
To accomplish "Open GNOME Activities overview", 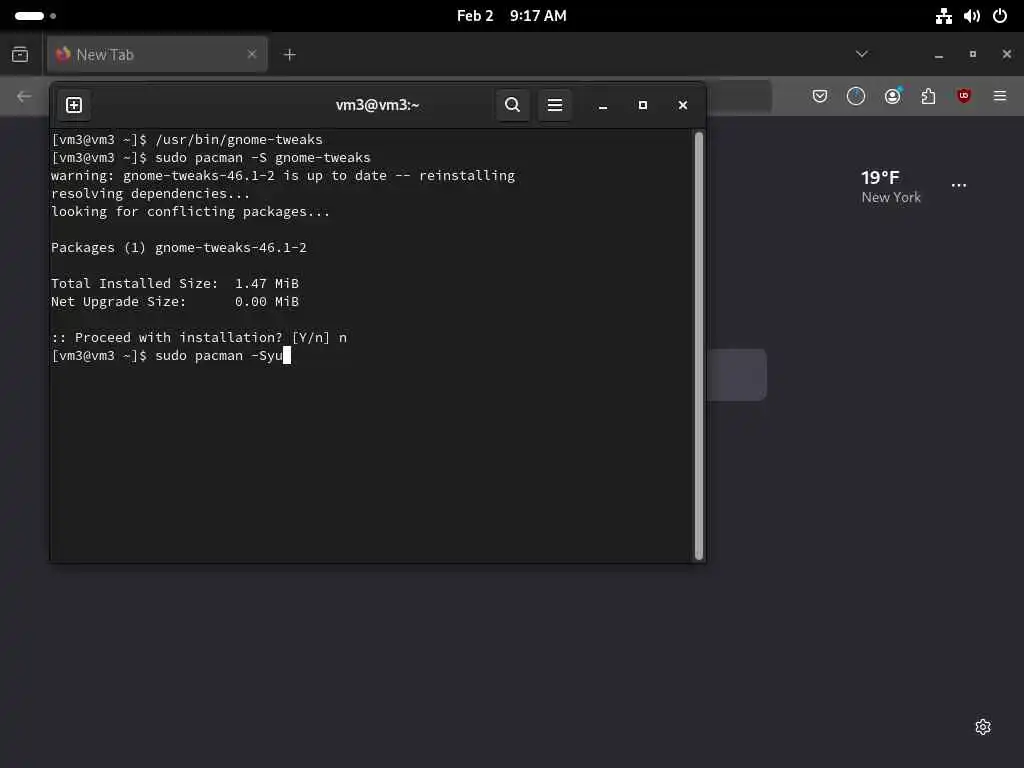I will 35,16.
